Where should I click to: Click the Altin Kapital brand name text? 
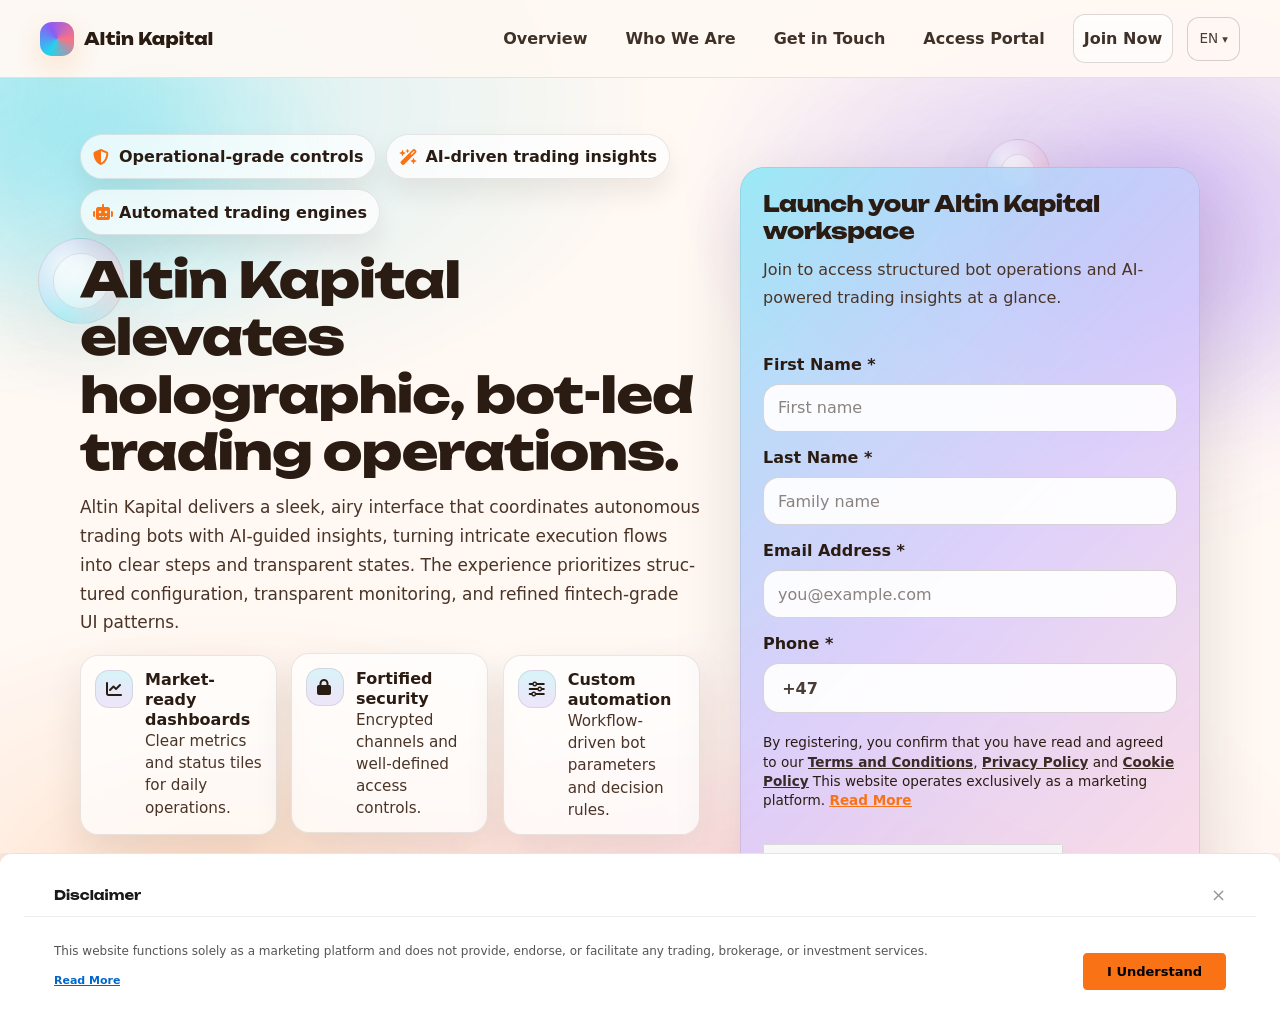click(148, 39)
